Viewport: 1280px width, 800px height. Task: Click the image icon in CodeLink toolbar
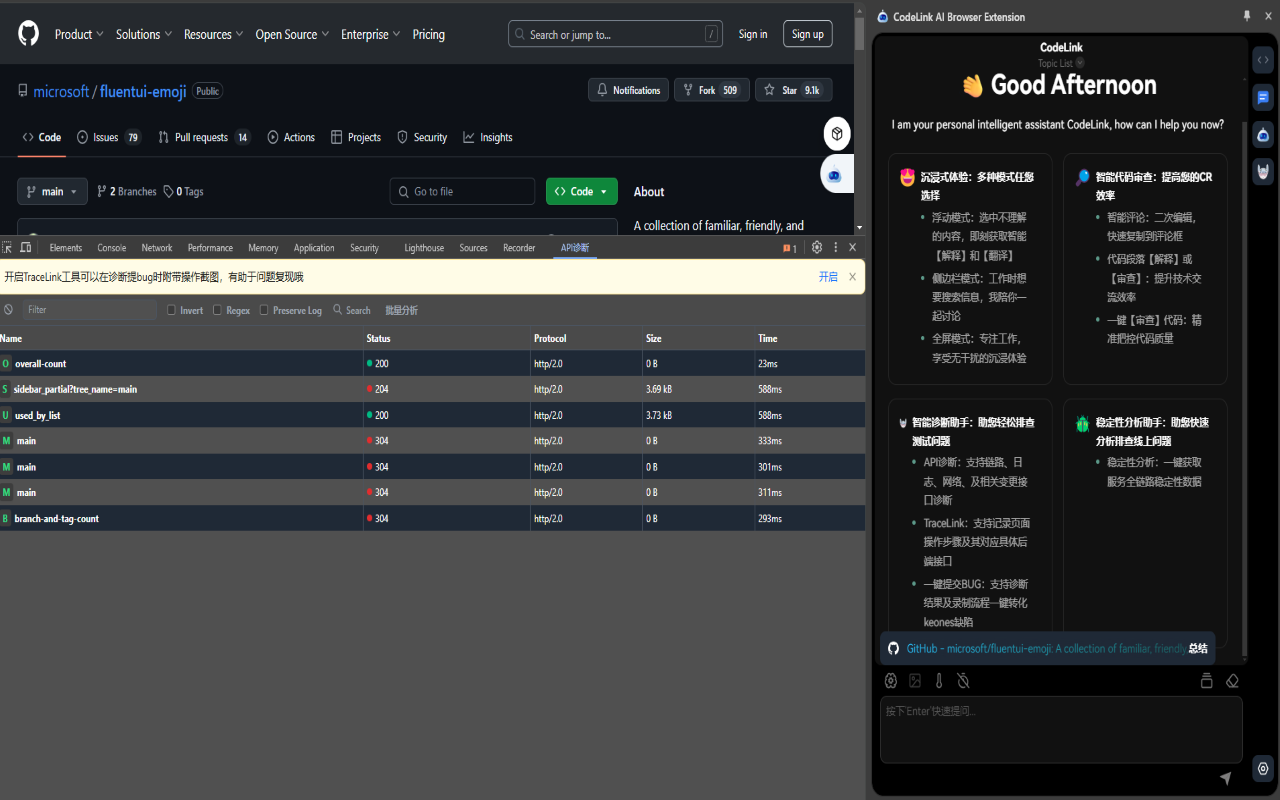click(915, 681)
